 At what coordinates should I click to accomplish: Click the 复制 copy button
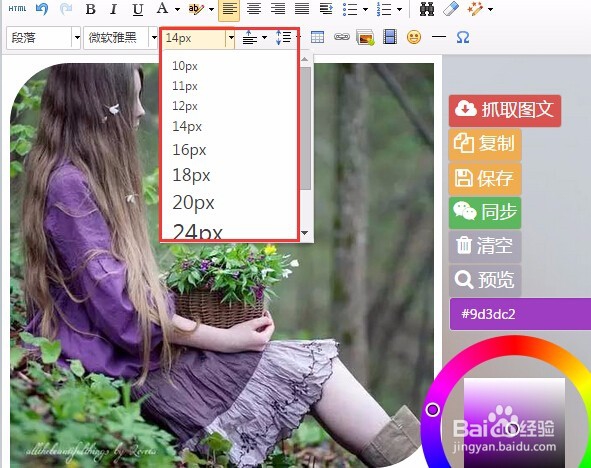tap(485, 144)
